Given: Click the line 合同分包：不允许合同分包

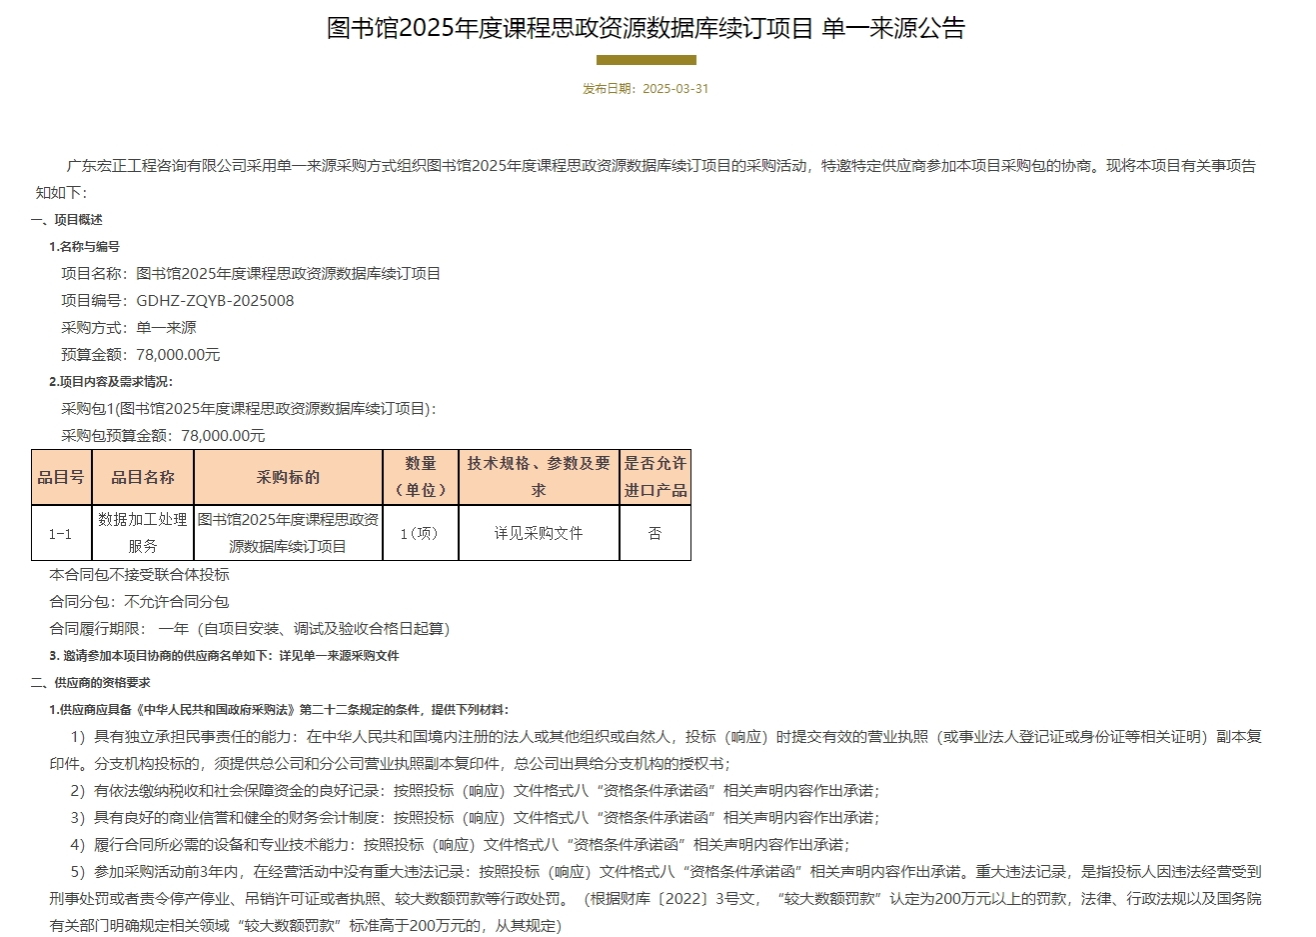Looking at the screenshot, I should (139, 602).
